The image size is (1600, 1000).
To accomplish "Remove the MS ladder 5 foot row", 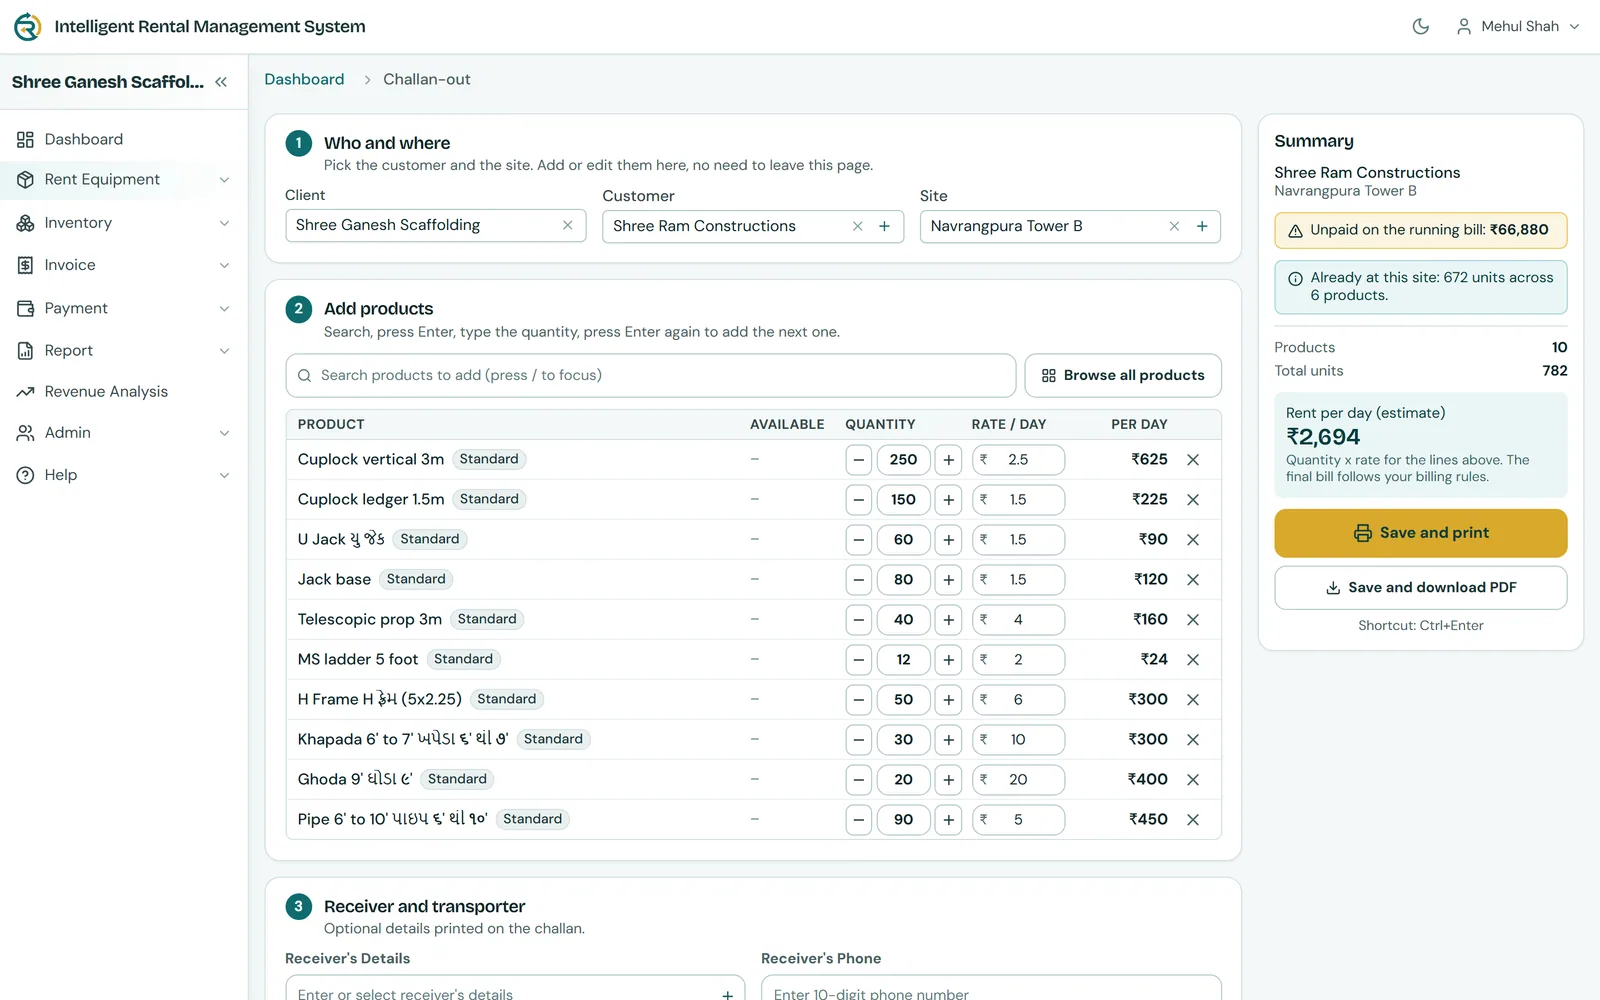I will coord(1193,660).
